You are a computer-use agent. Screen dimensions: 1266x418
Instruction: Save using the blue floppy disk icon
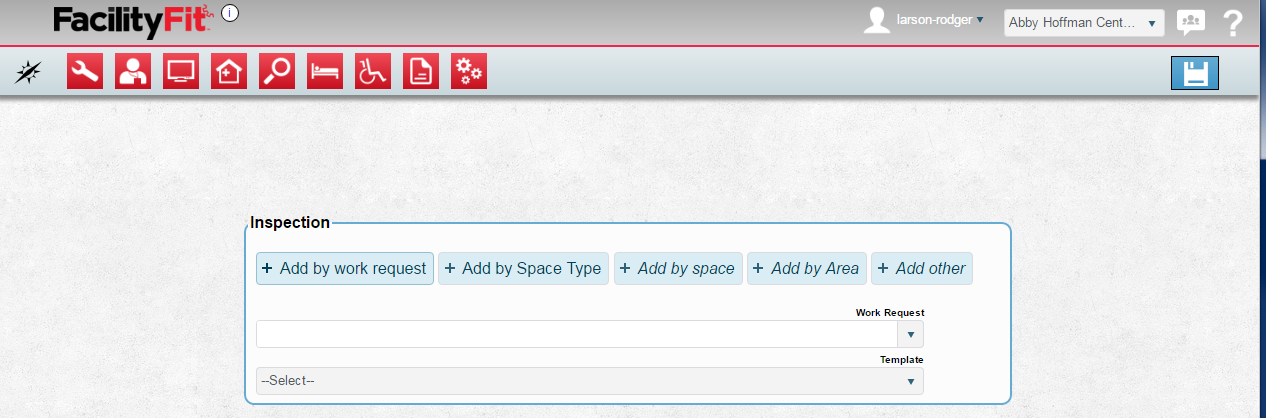tap(1195, 73)
